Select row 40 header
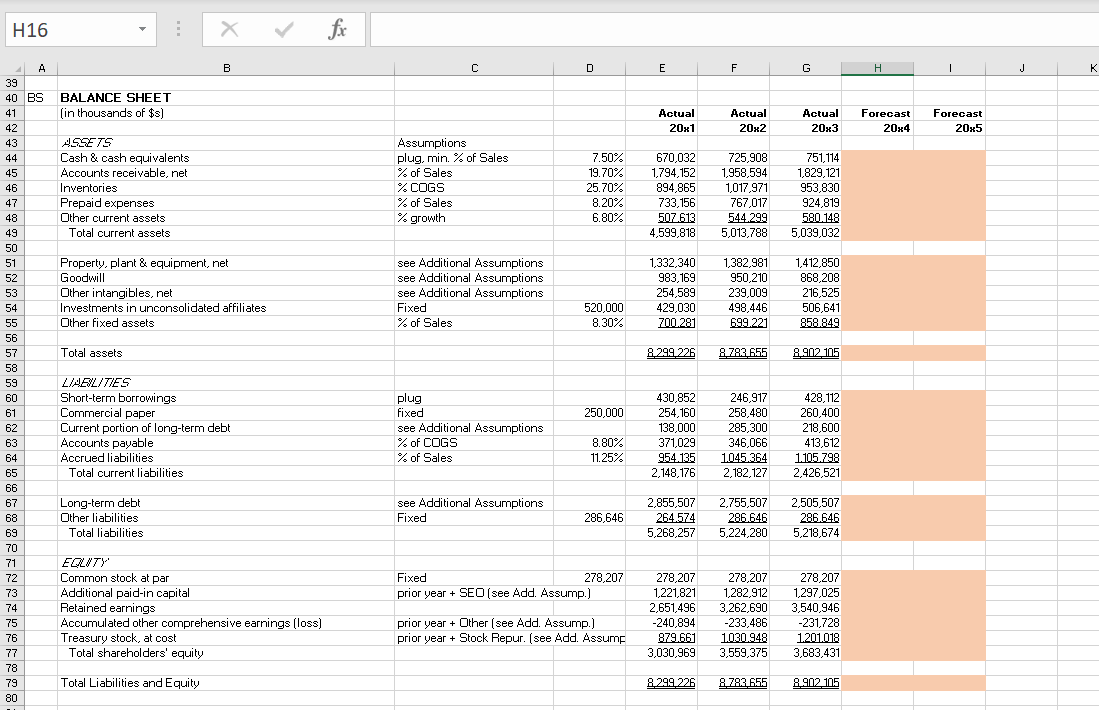 tap(11, 98)
